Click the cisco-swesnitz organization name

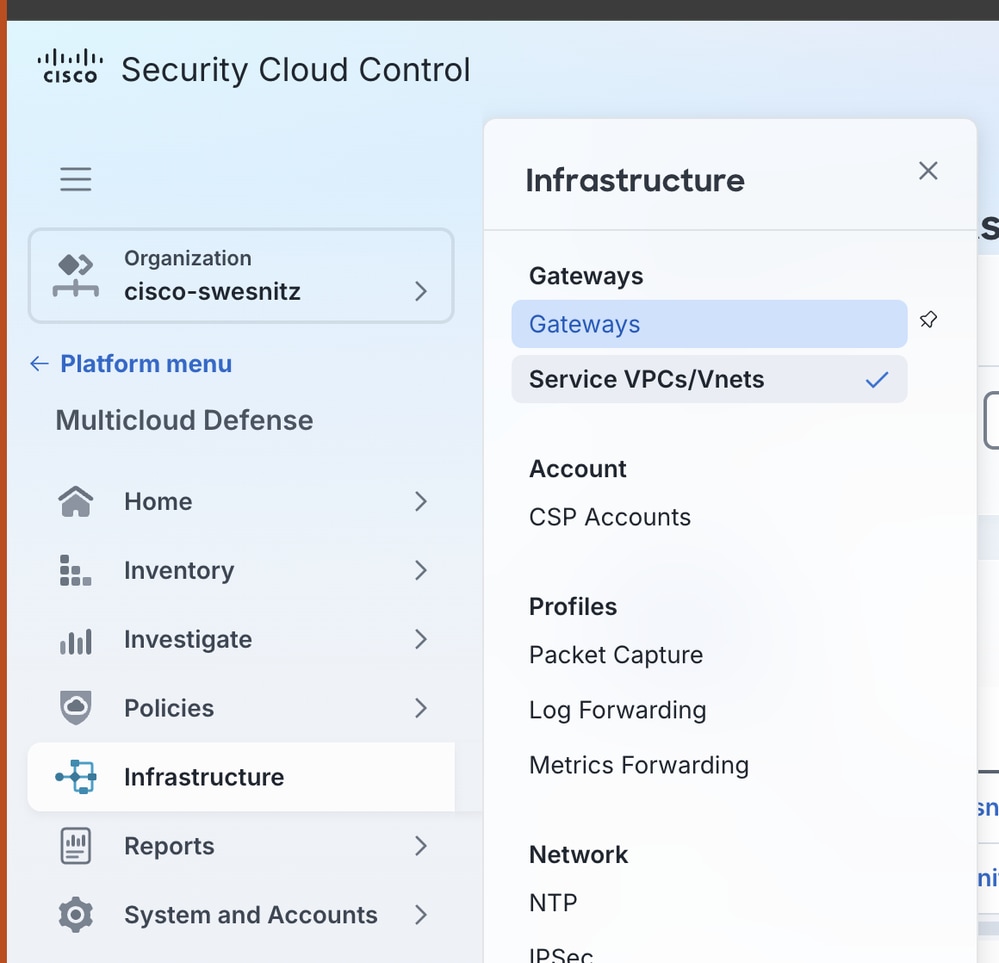pyautogui.click(x=212, y=291)
